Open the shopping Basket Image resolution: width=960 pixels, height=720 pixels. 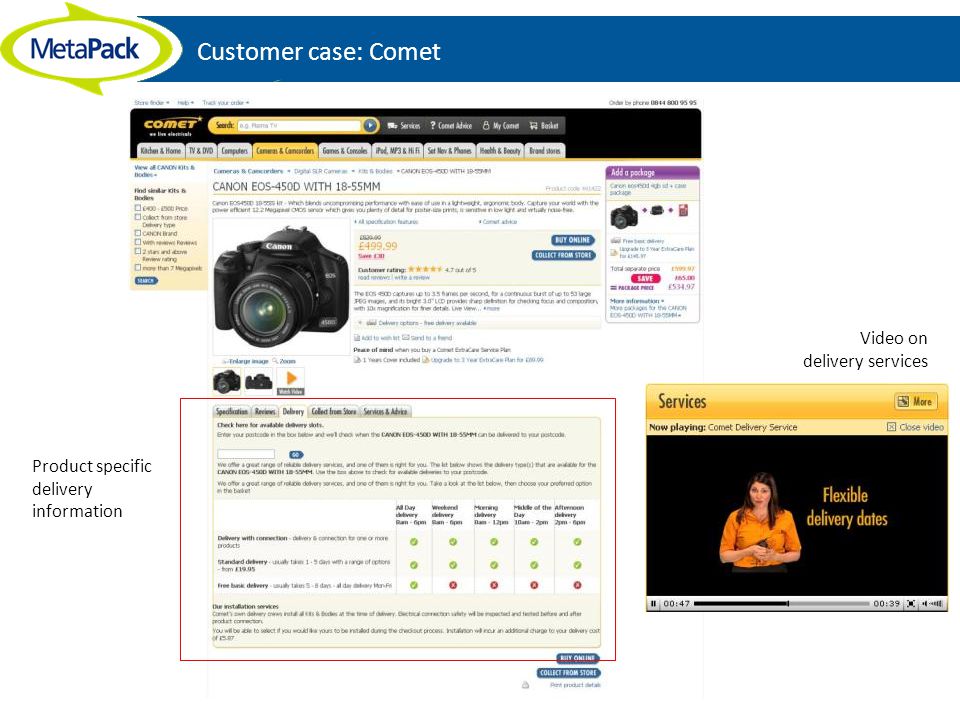coord(544,126)
